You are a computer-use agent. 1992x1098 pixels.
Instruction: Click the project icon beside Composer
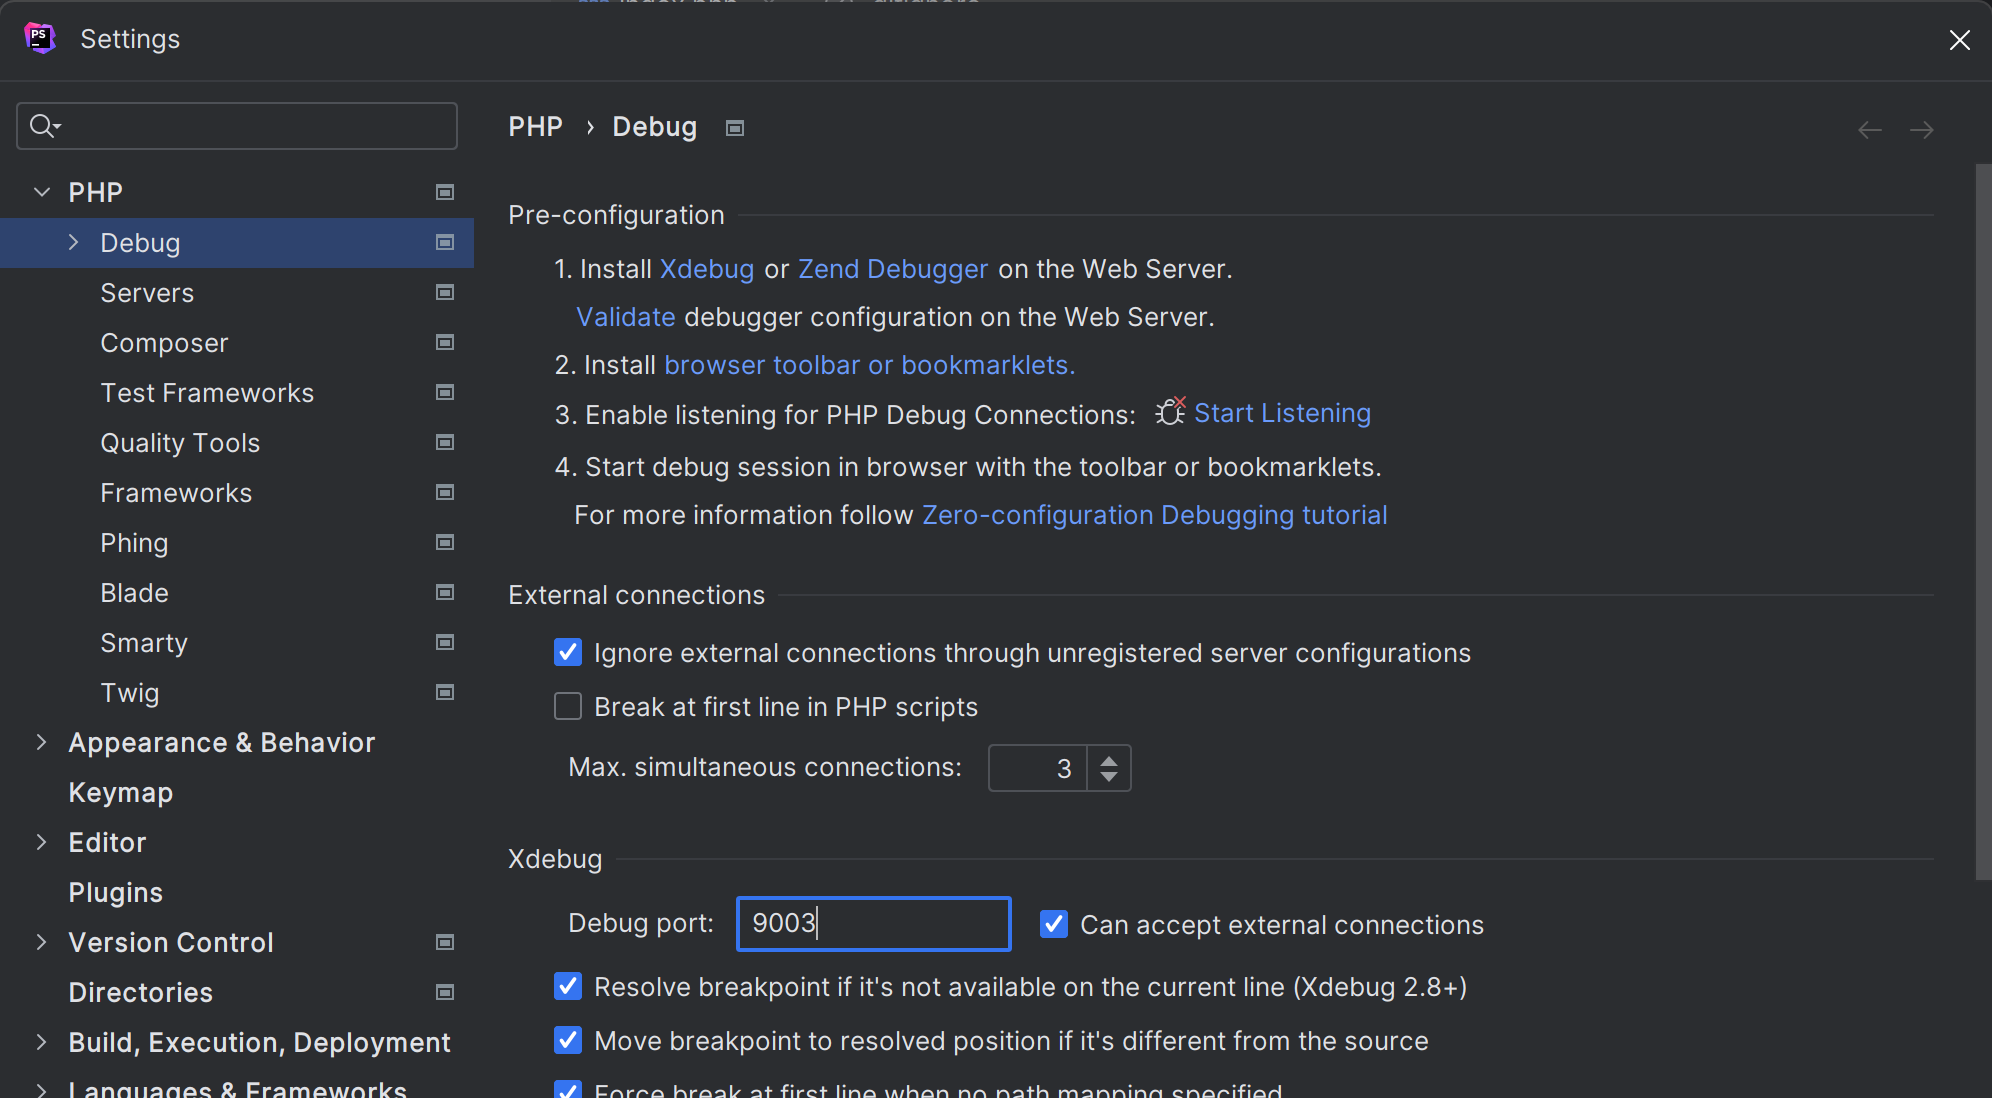click(x=445, y=342)
